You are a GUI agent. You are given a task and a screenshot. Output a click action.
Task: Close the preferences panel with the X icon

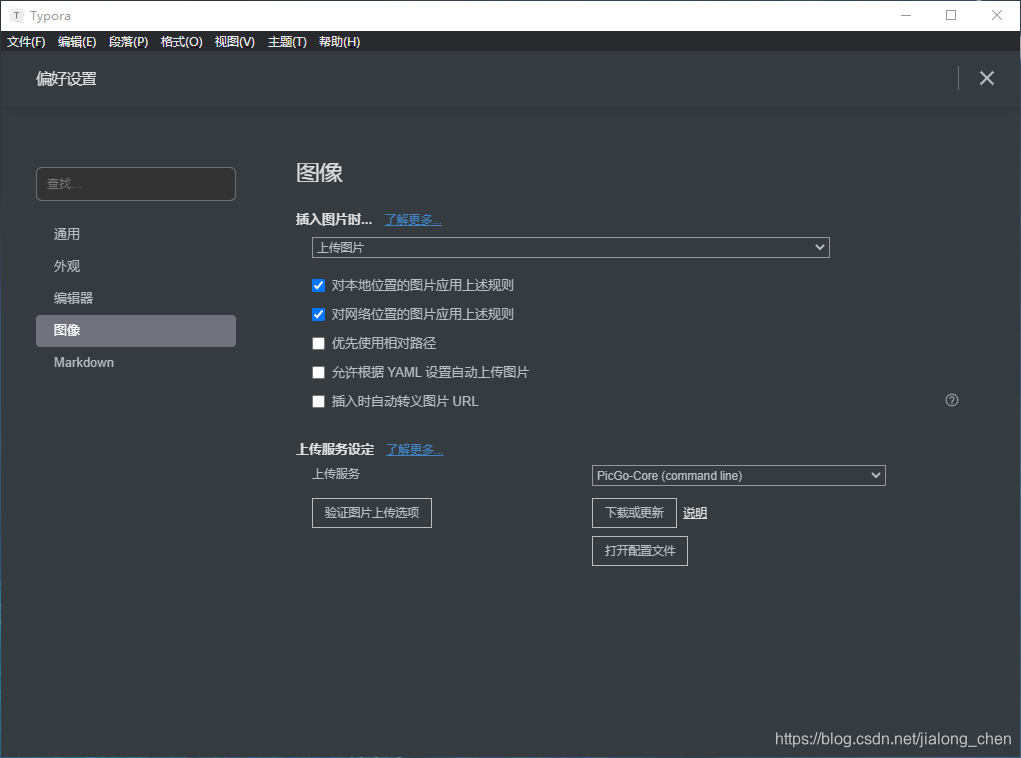[x=986, y=78]
